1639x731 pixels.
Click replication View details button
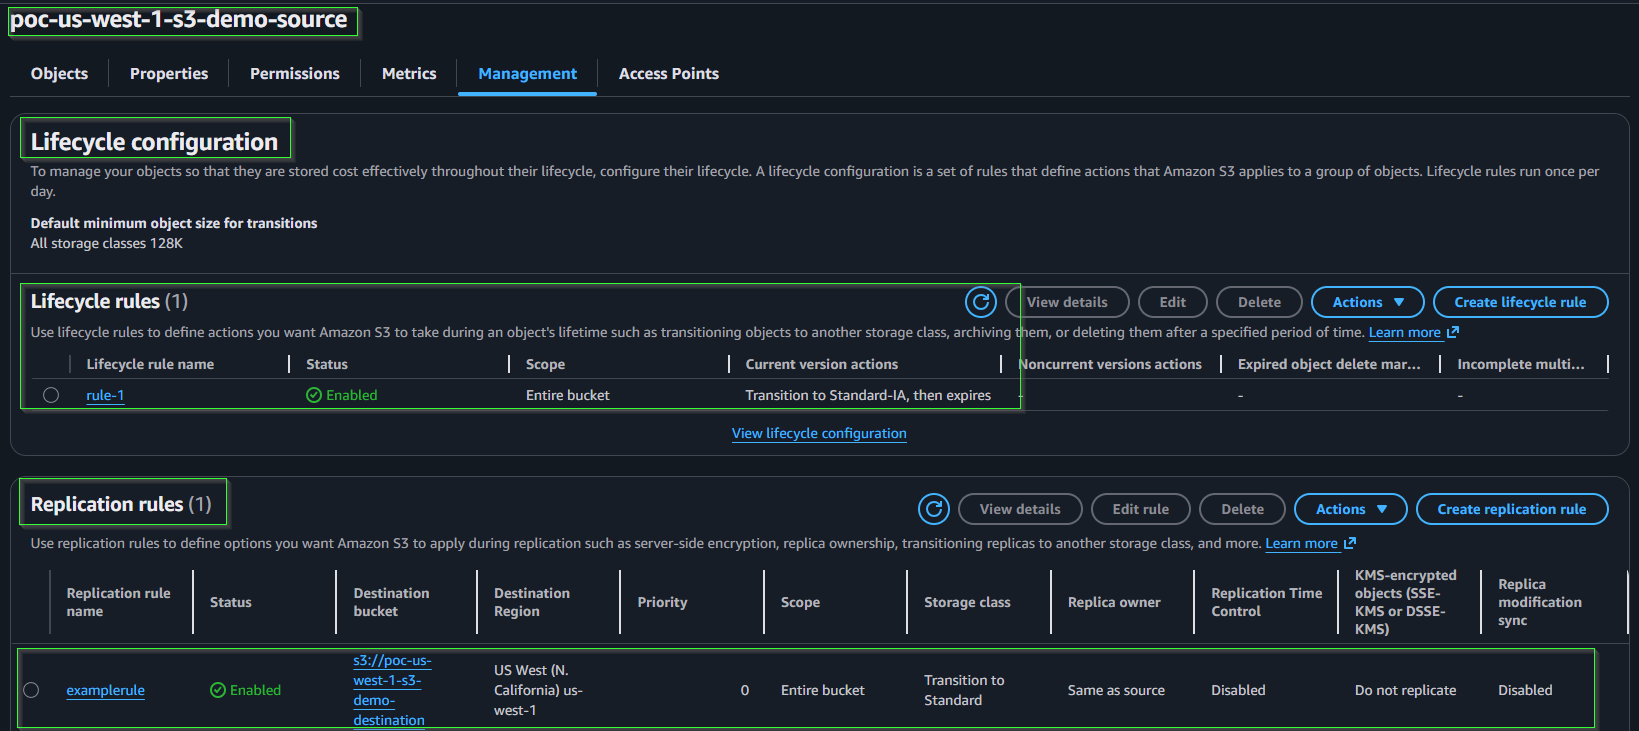tap(1020, 509)
